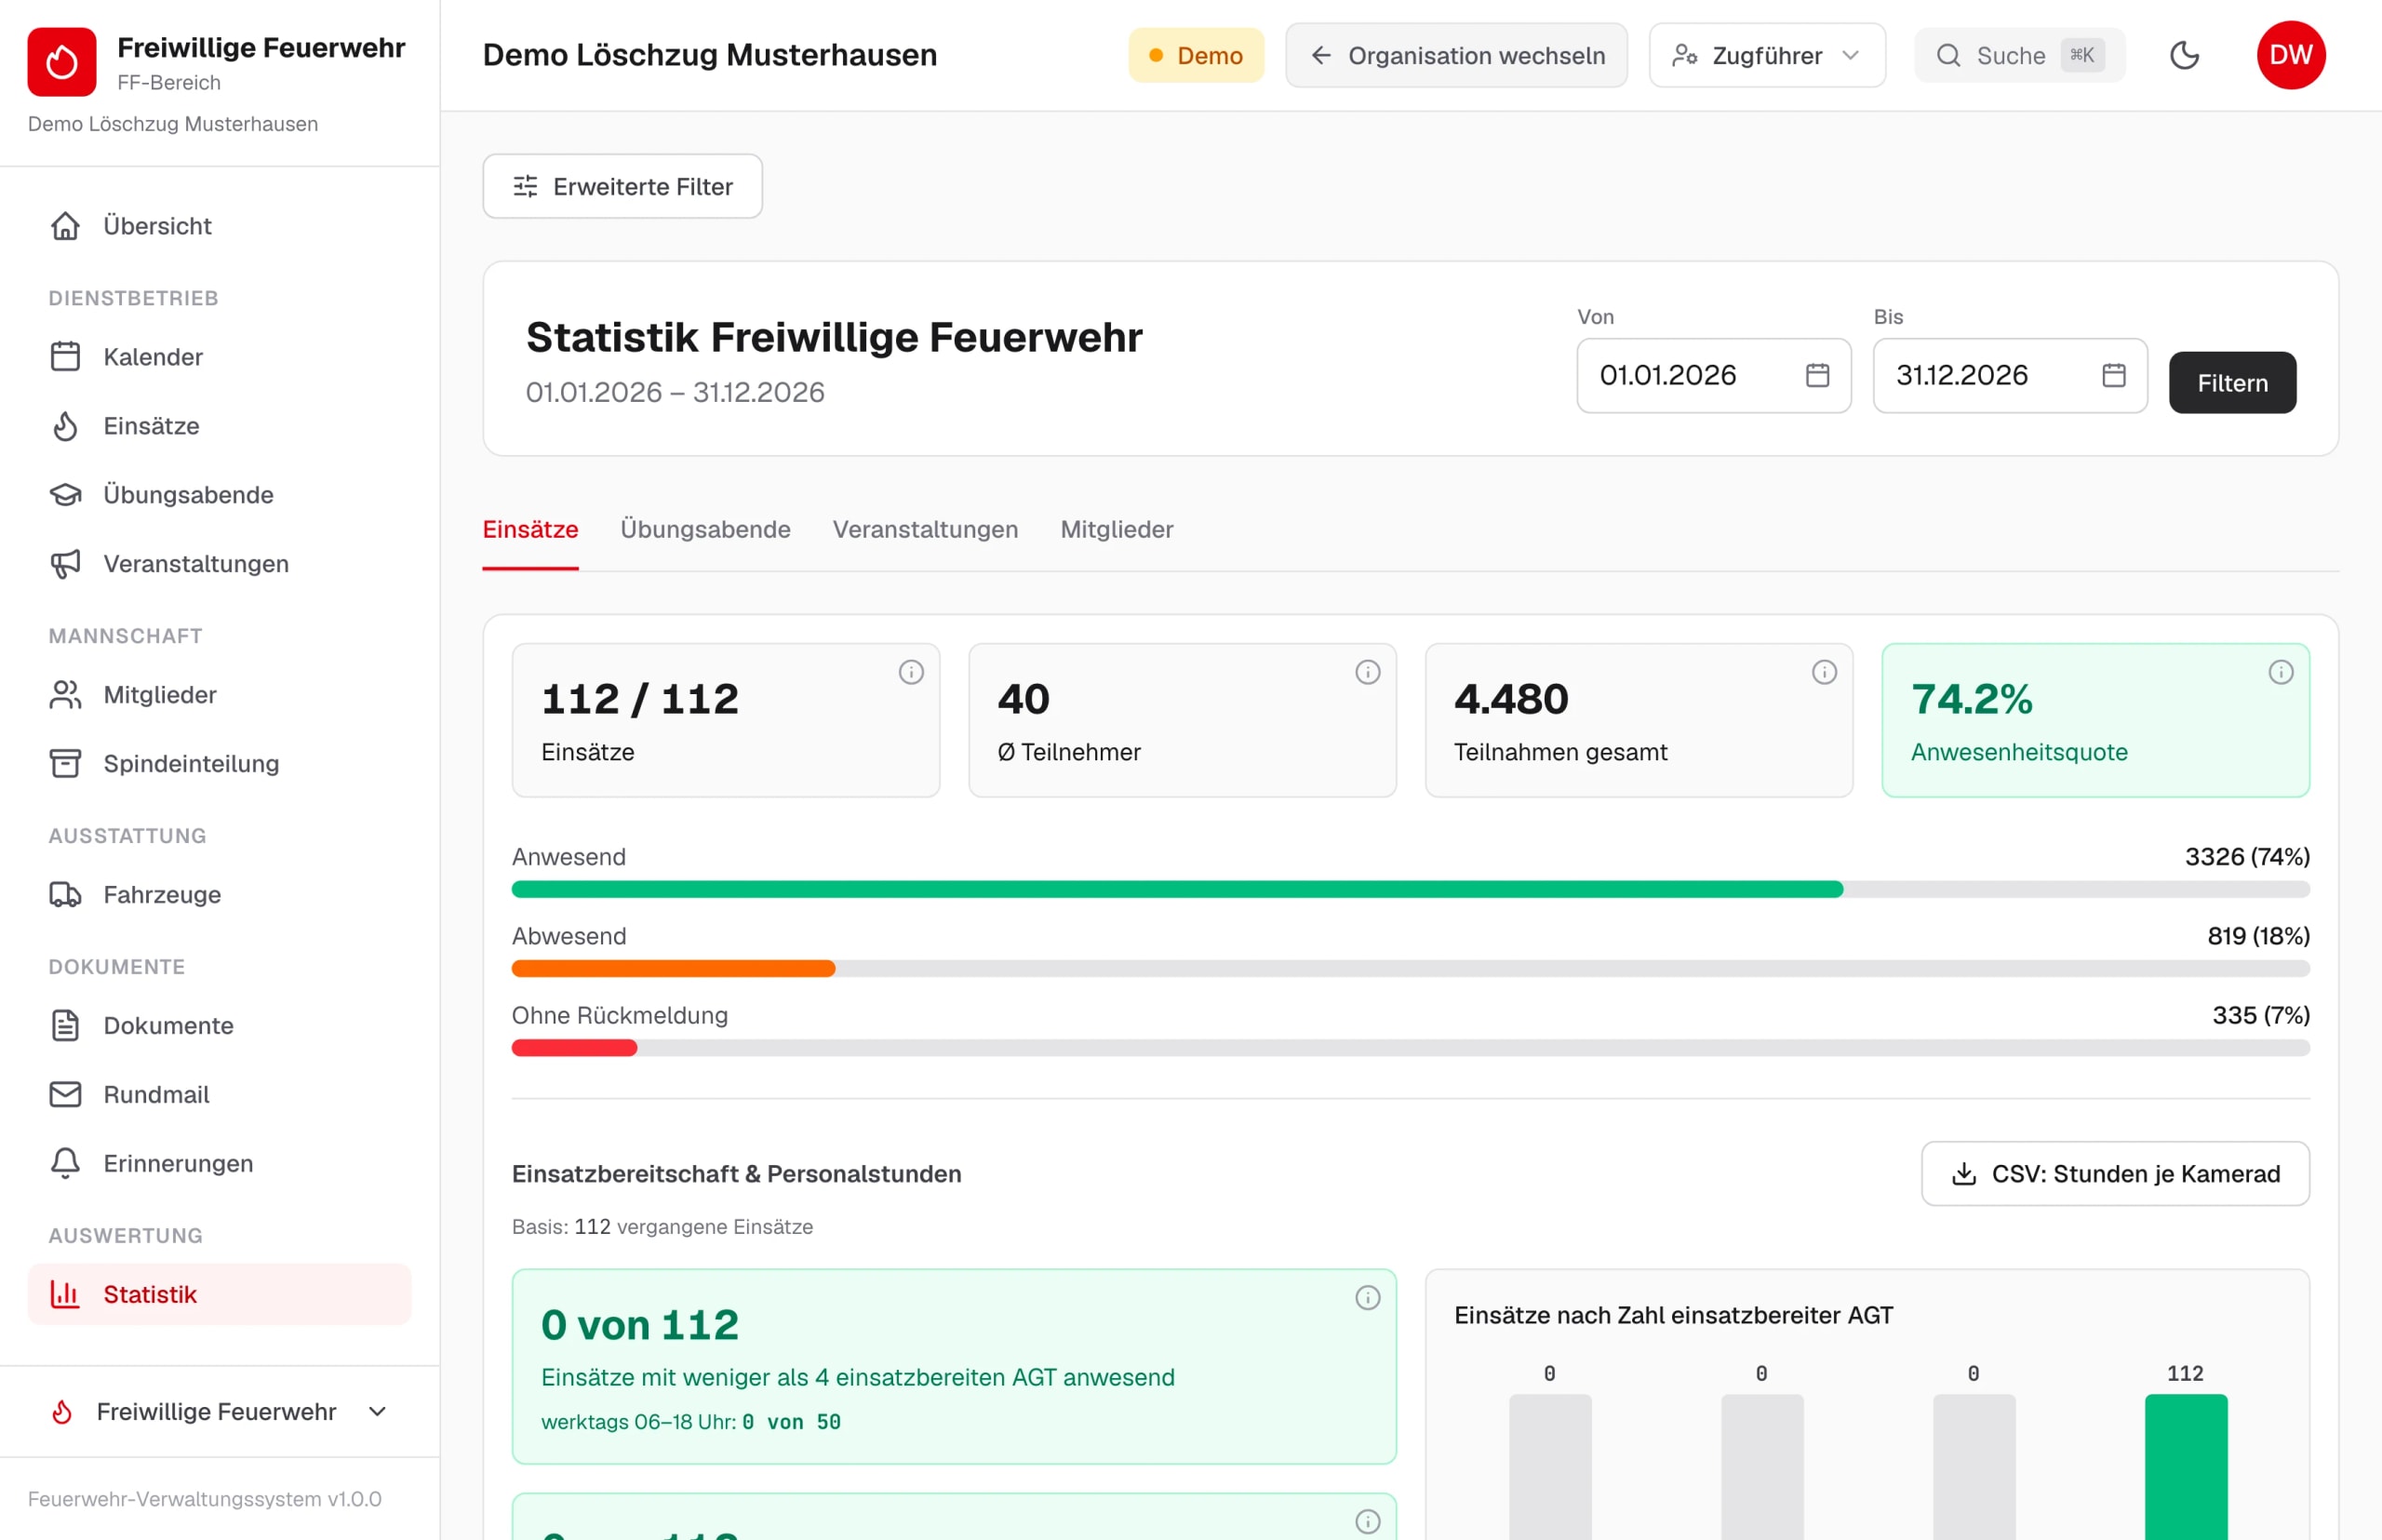Click the Demo badge
This screenshot has height=1540, width=2382.
point(1196,55)
